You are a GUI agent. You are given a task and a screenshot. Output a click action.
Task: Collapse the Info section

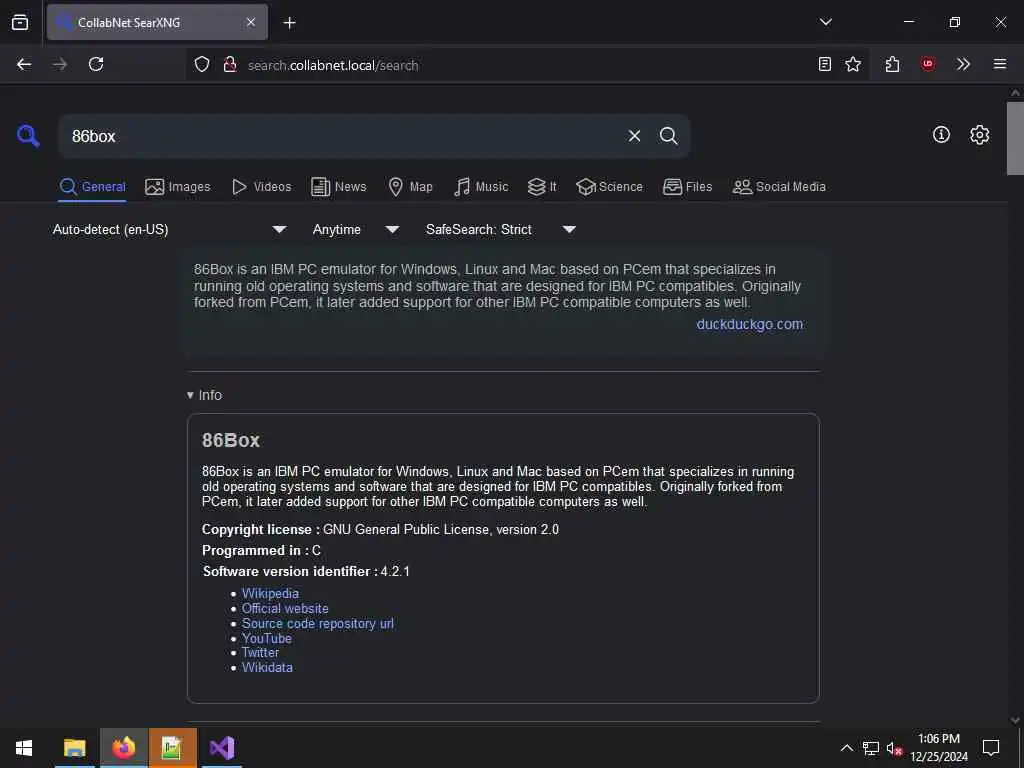coord(204,395)
